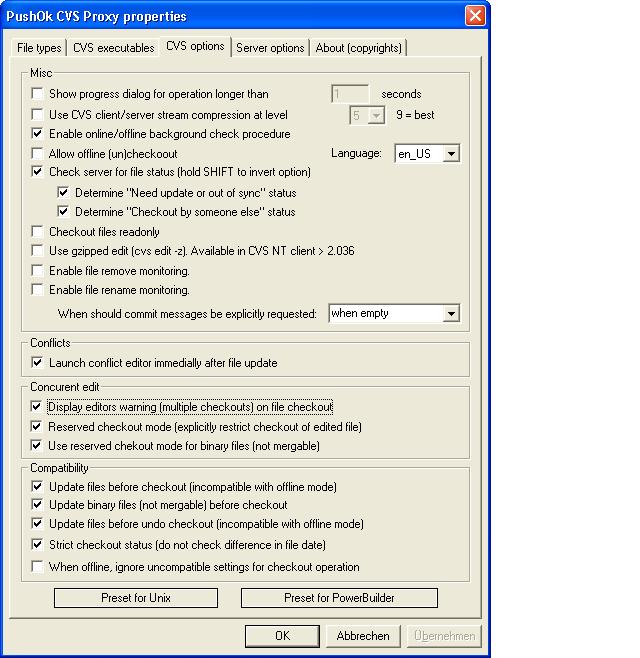640x658 pixels.
Task: Click the Preset for Unix button
Action: click(x=136, y=598)
